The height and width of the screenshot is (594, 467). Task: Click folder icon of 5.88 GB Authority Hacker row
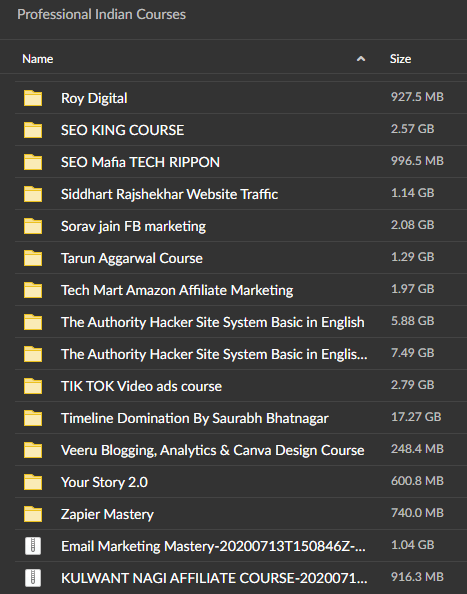coord(33,322)
